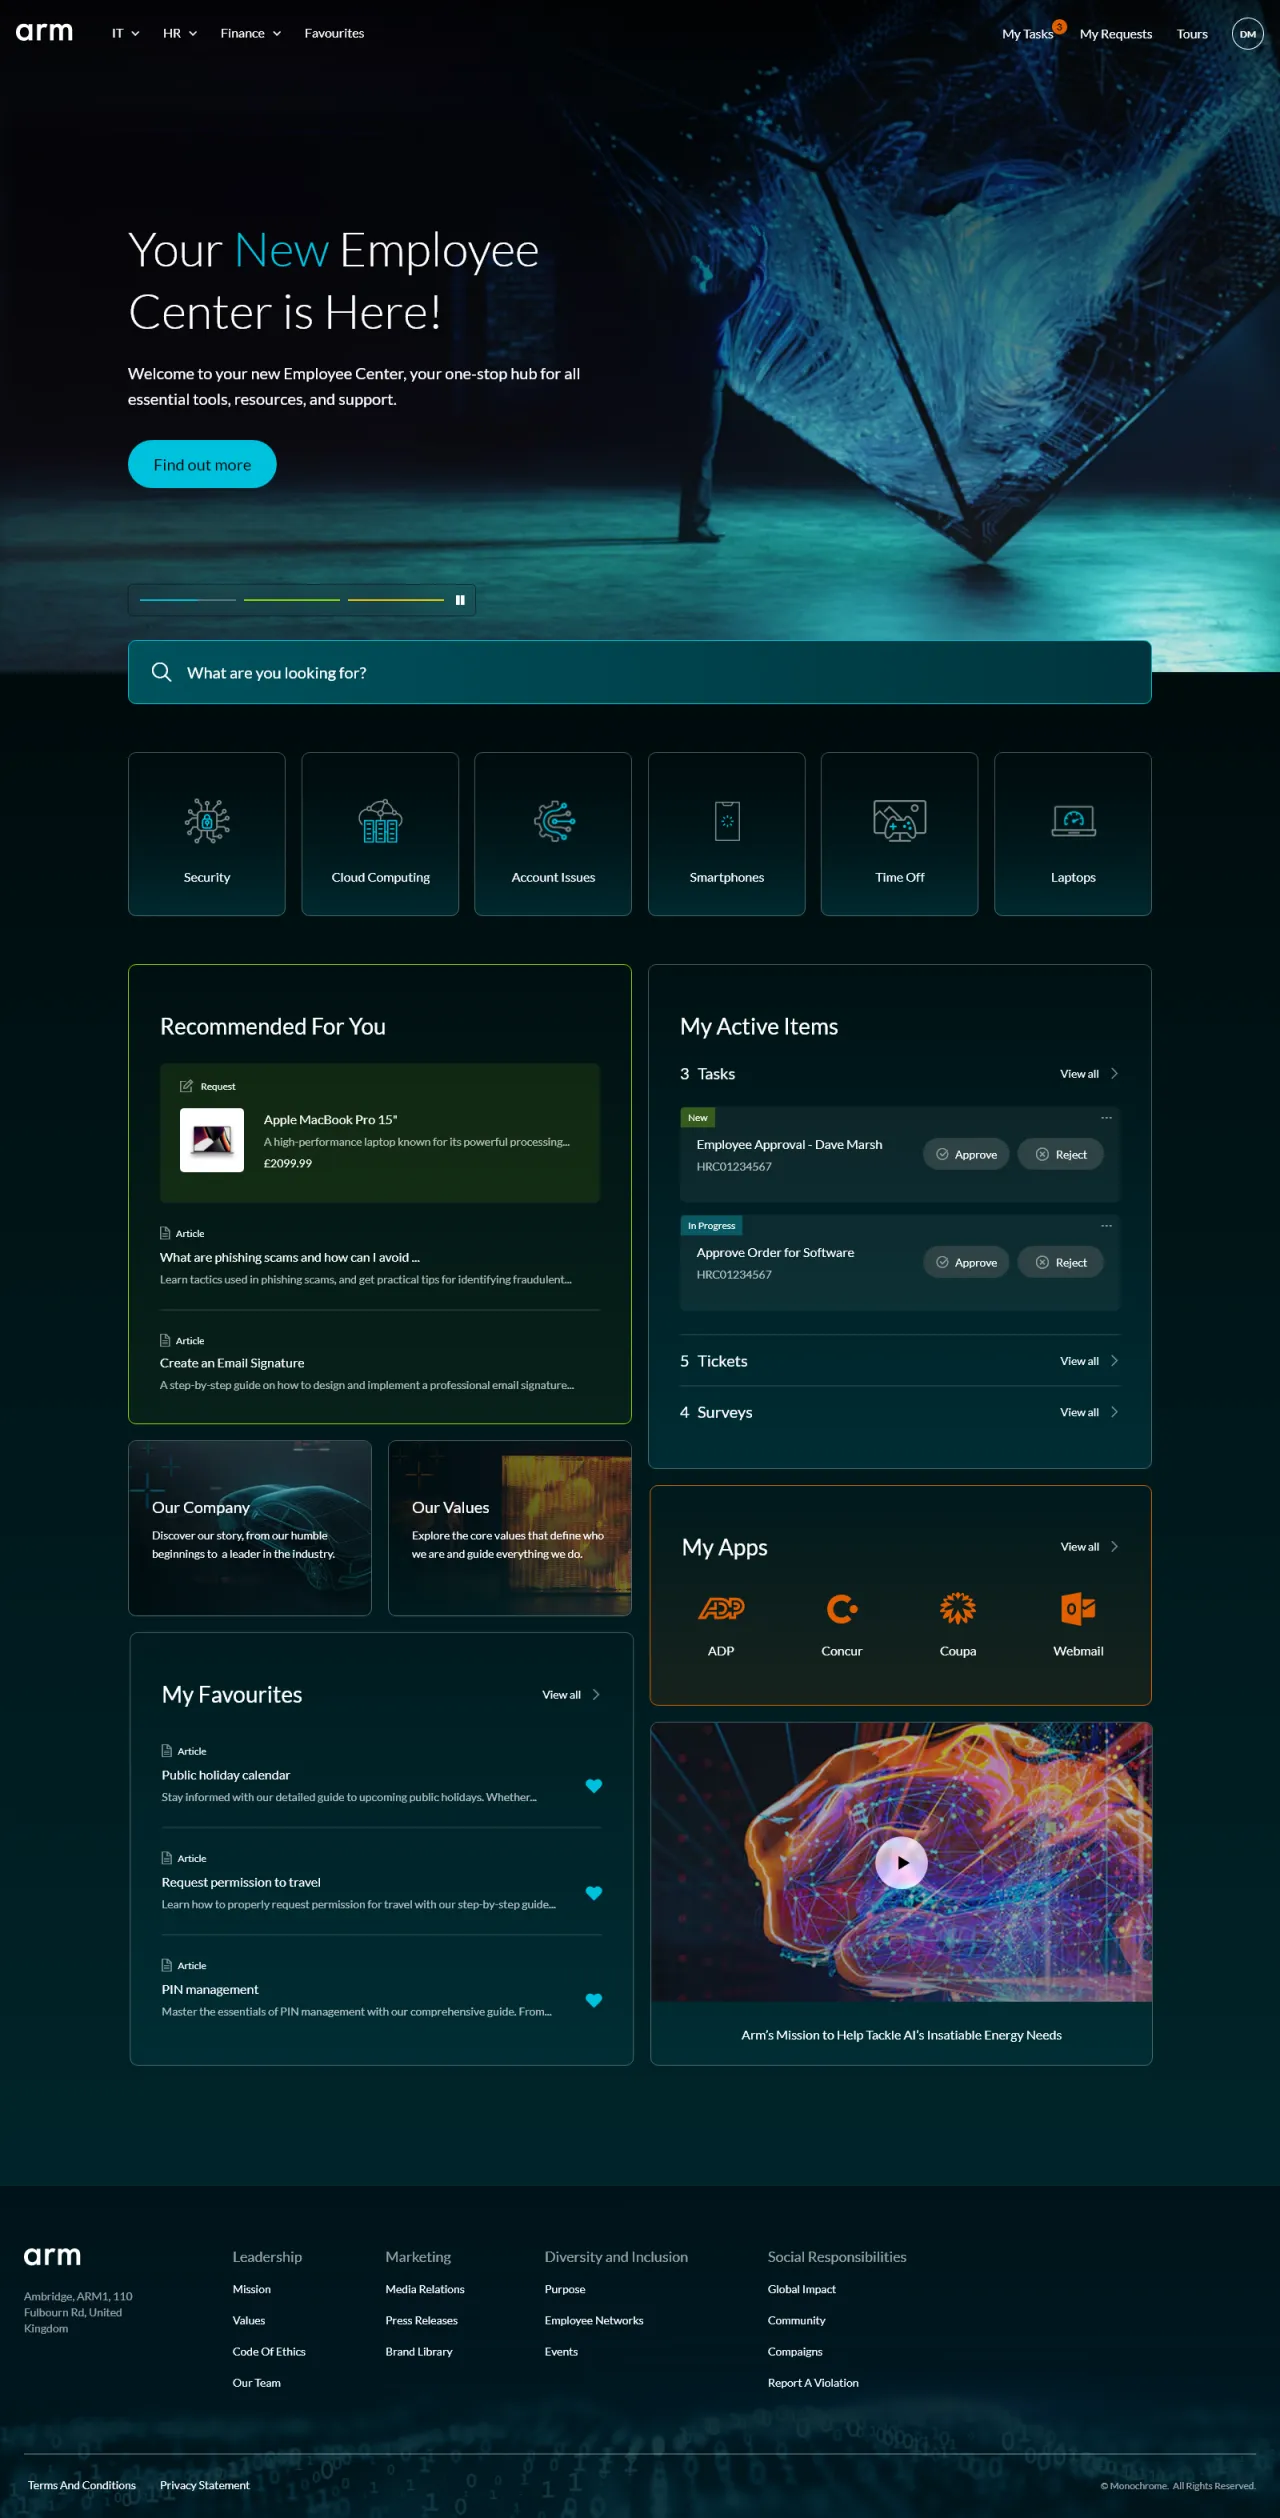This screenshot has width=1280, height=2518.
Task: Open the Security category icon
Action: (x=207, y=821)
